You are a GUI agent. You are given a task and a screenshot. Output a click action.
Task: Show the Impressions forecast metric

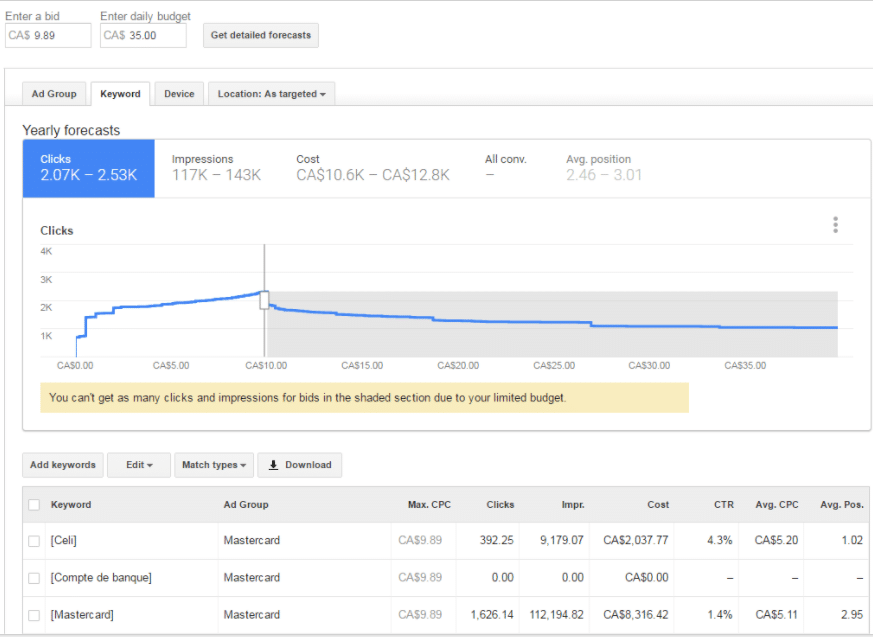coord(216,168)
